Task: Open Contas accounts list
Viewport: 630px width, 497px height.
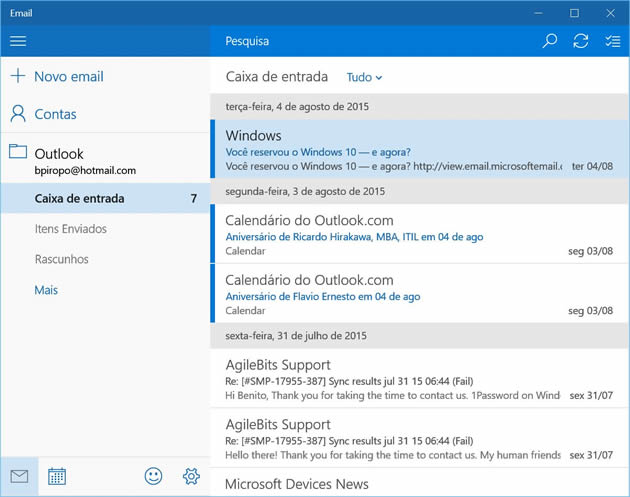Action: coord(55,114)
